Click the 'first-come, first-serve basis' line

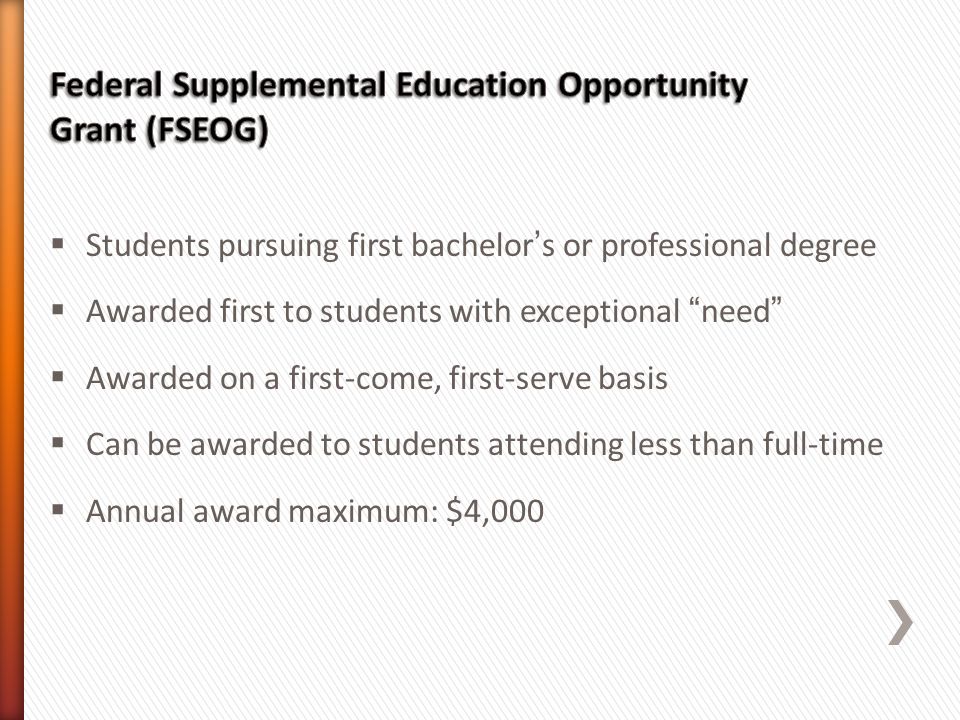377,378
